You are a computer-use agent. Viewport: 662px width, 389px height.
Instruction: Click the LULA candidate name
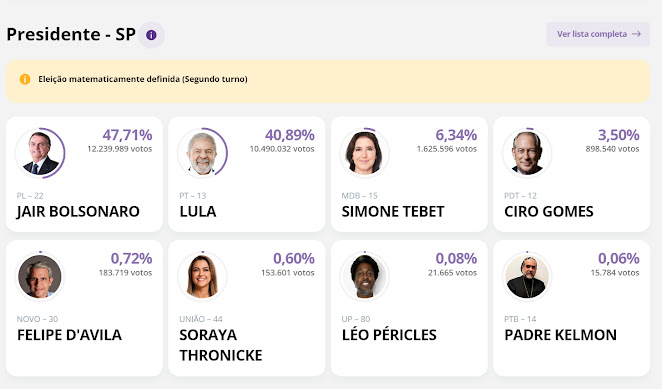[x=198, y=211]
